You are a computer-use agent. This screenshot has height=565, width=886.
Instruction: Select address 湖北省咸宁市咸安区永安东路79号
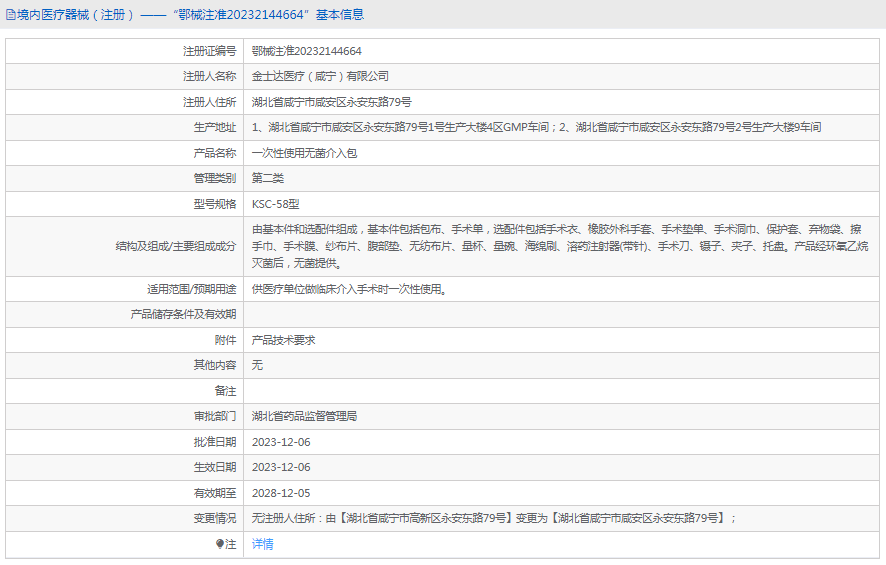(331, 102)
